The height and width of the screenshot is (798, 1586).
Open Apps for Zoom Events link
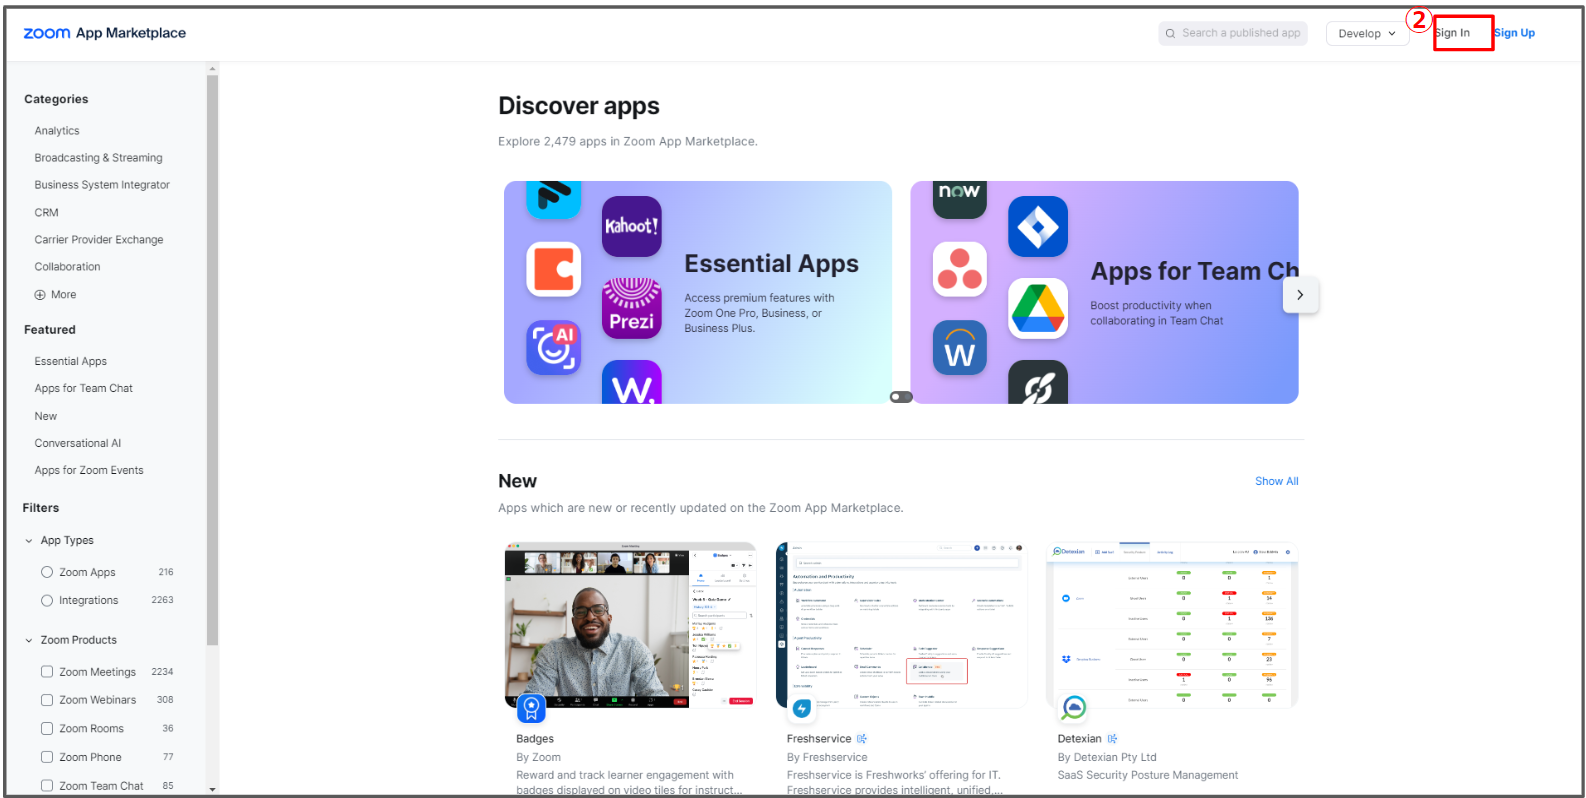tap(89, 471)
